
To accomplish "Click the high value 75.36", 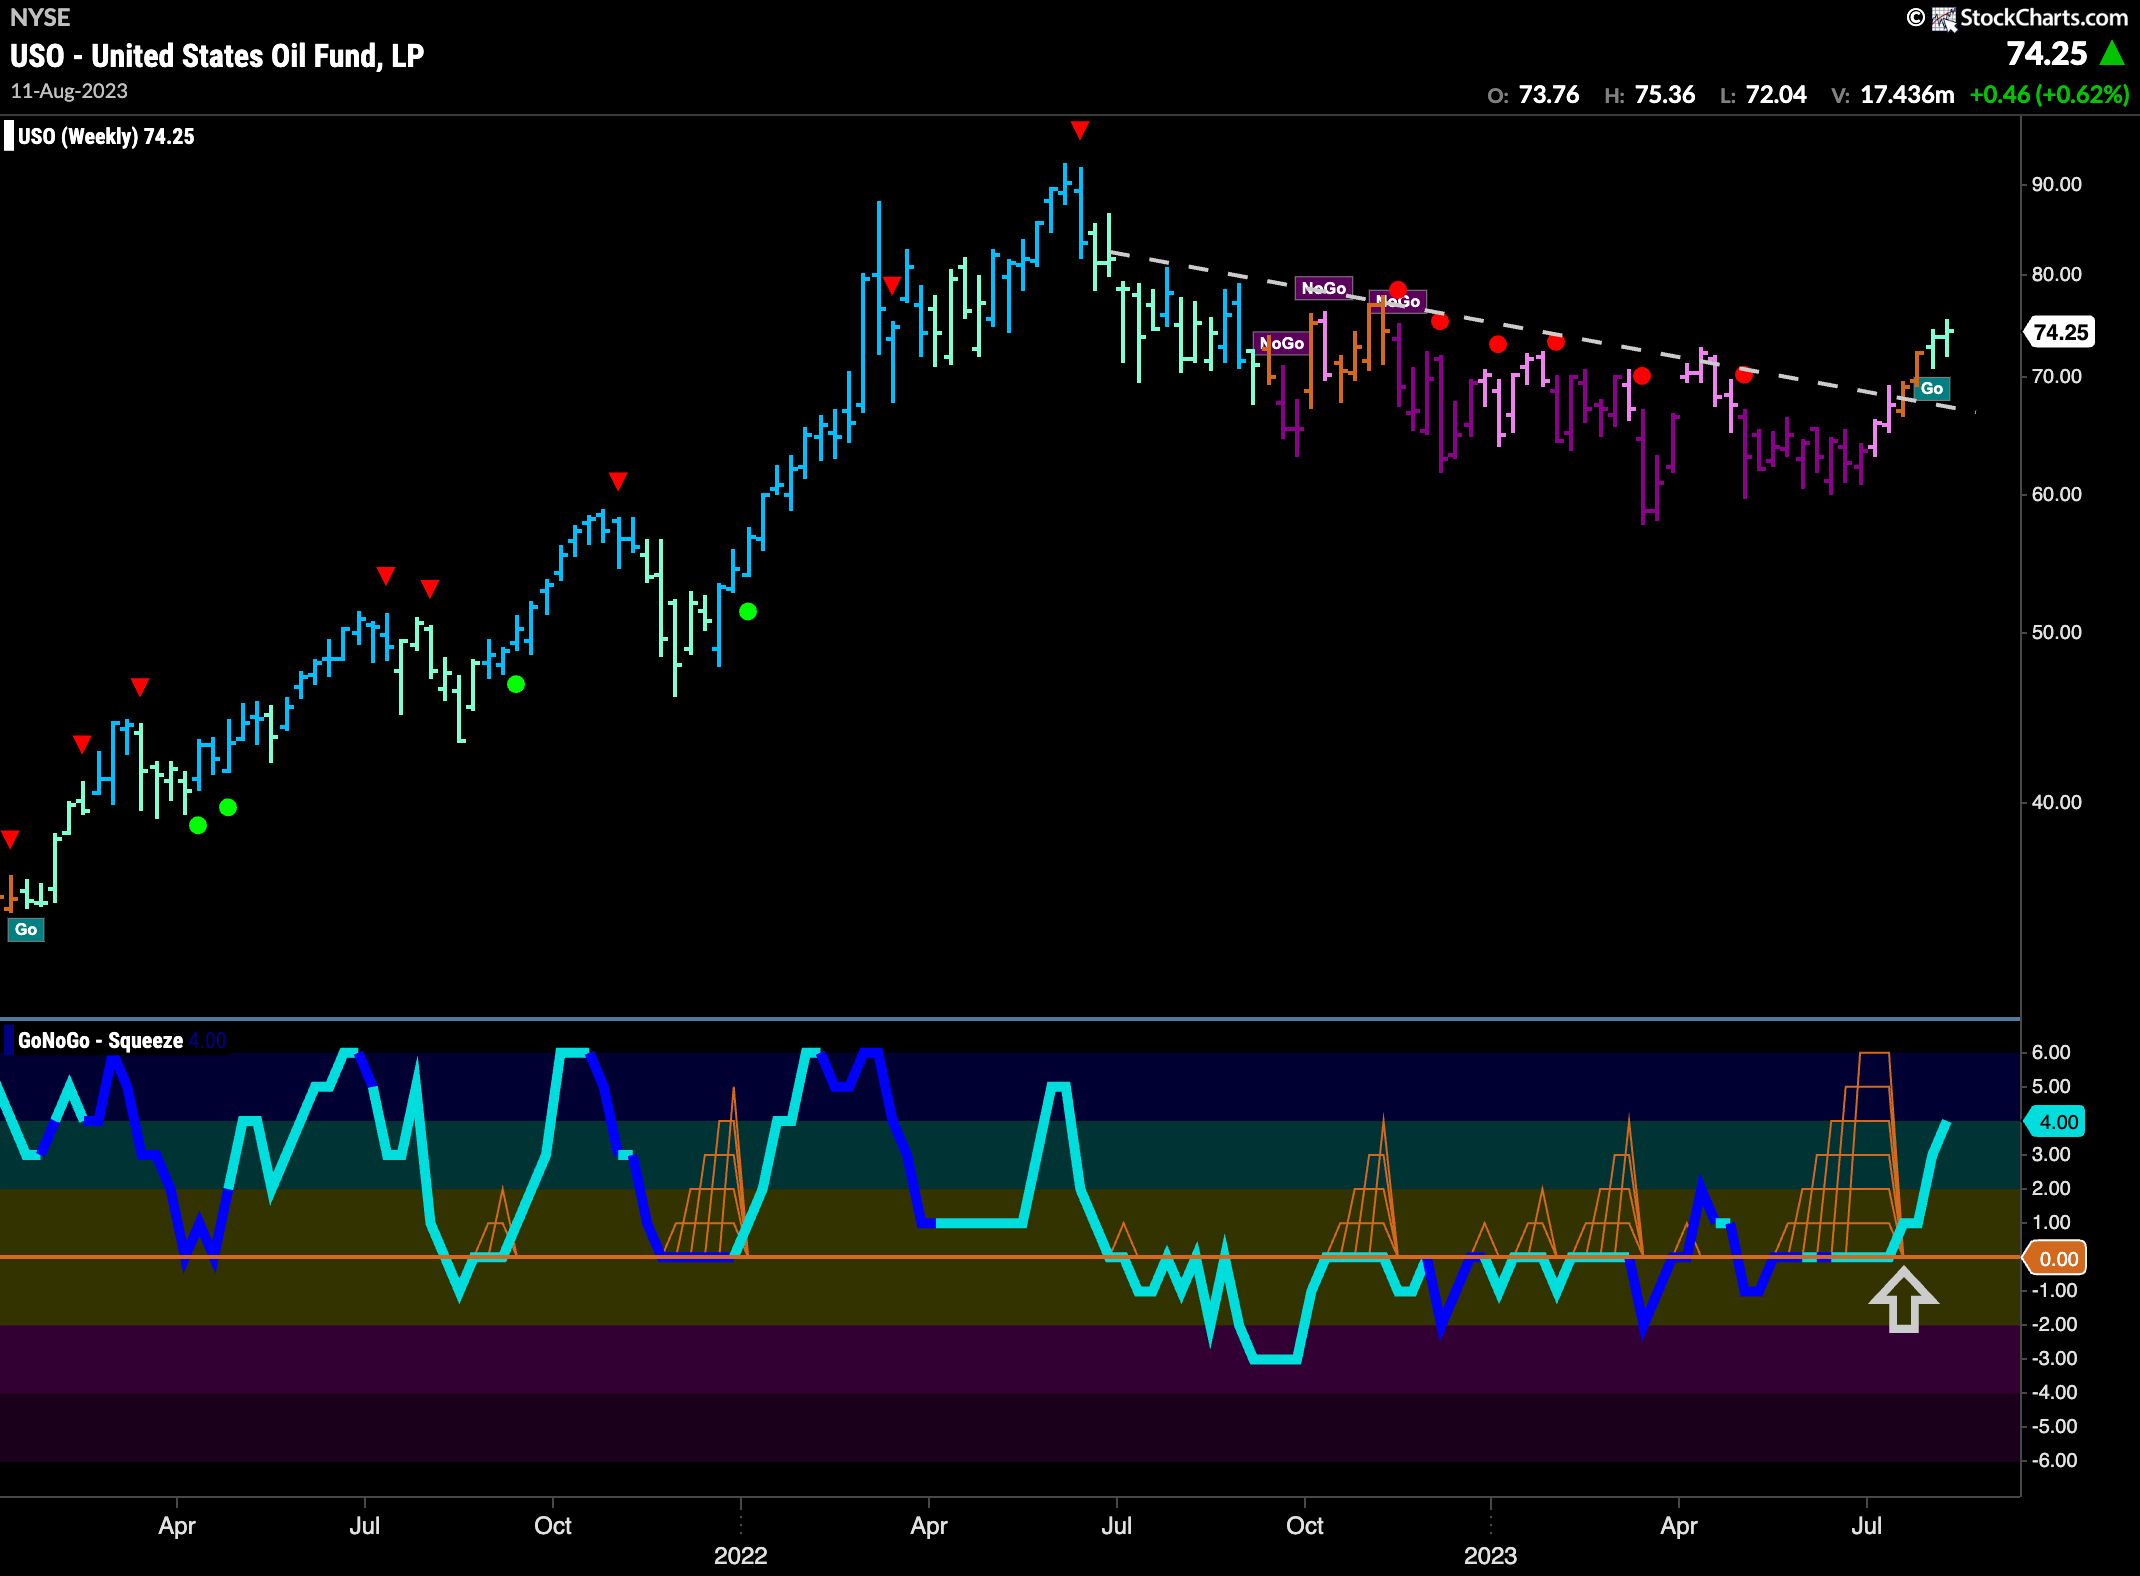I will tap(1664, 95).
